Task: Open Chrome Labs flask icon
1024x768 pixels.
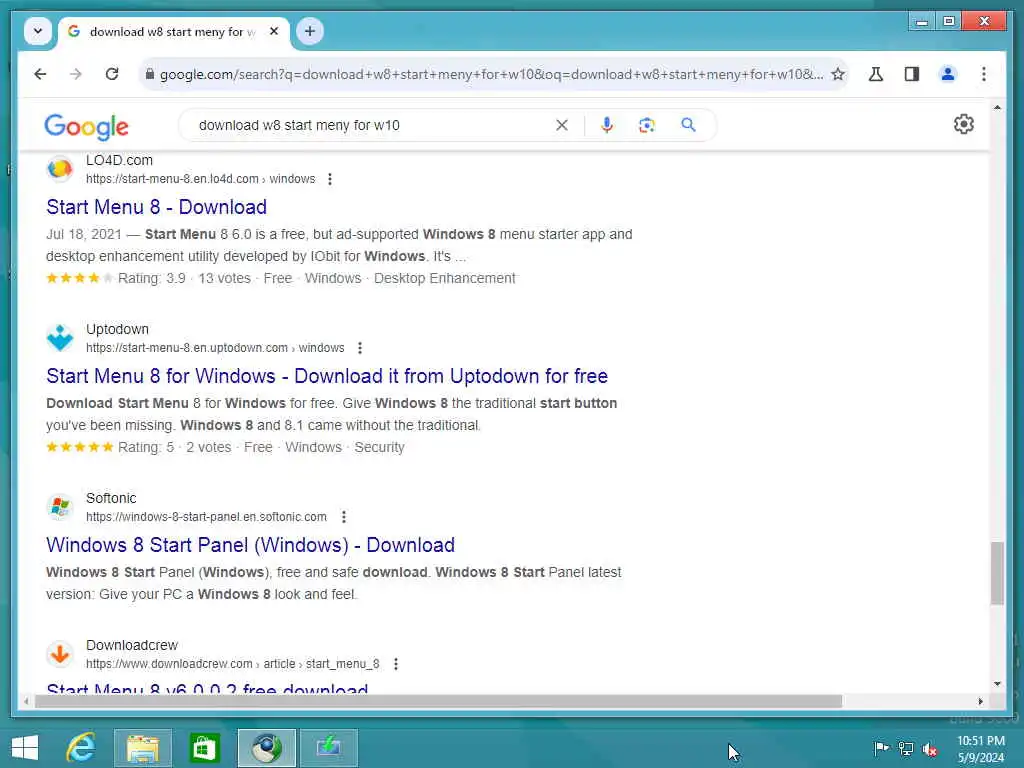Action: click(x=876, y=74)
